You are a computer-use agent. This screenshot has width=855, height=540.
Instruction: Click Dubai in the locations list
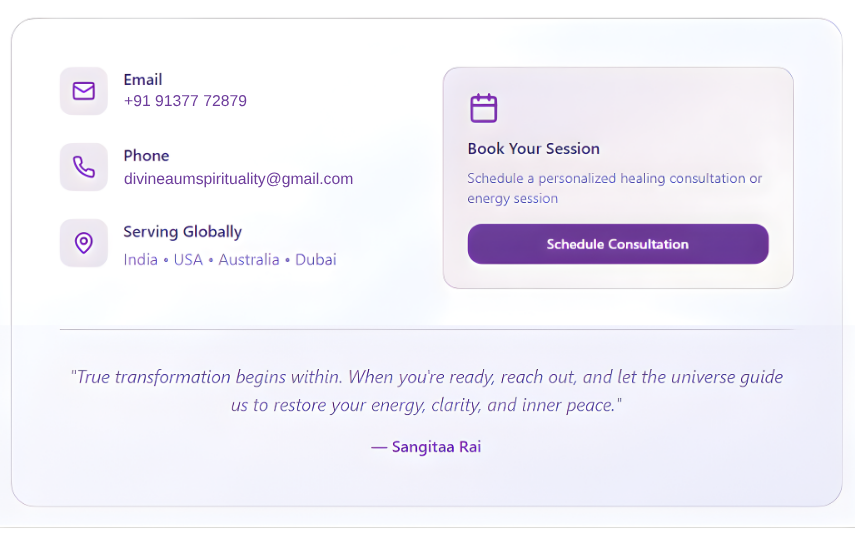coord(314,260)
